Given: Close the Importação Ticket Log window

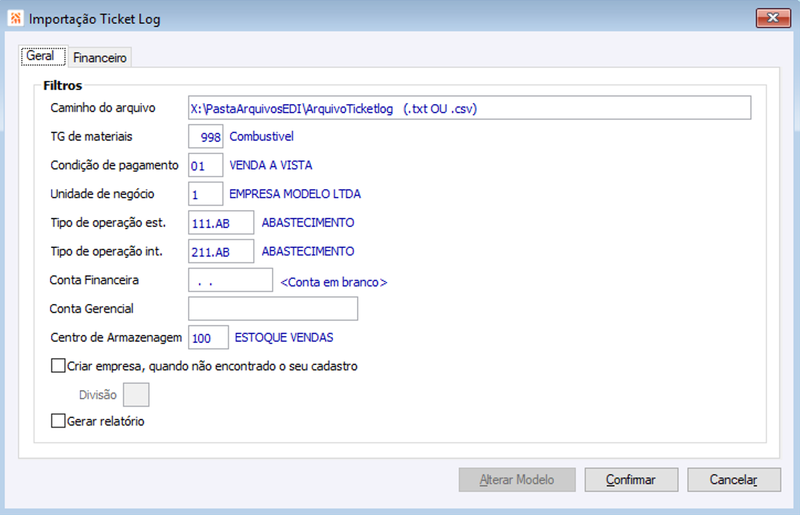Looking at the screenshot, I should [x=773, y=18].
